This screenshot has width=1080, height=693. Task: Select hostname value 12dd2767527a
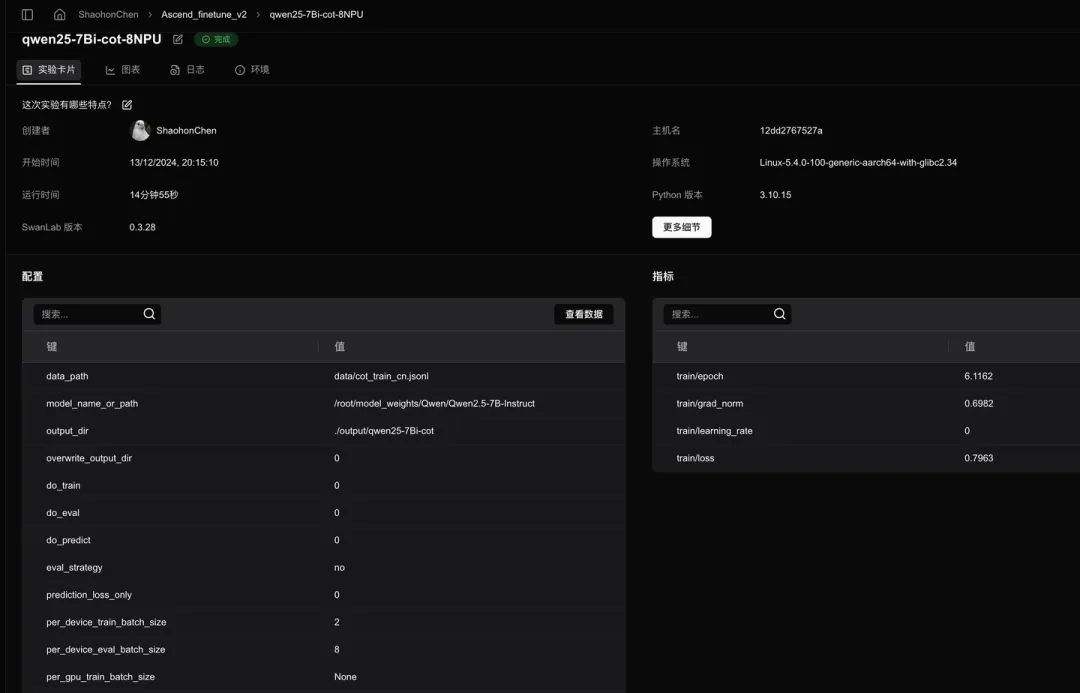click(x=791, y=131)
